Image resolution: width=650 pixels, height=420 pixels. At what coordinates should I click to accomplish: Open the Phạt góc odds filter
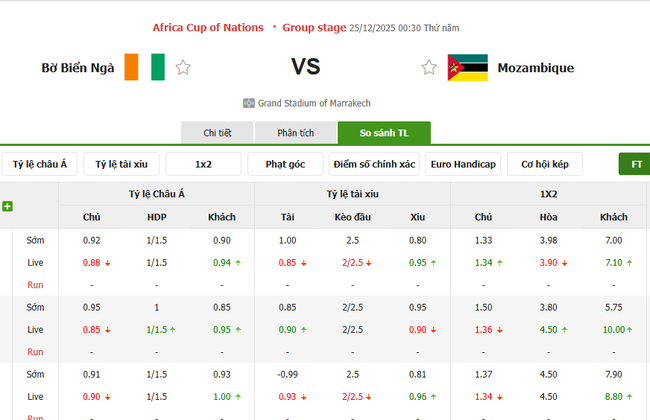click(x=285, y=164)
